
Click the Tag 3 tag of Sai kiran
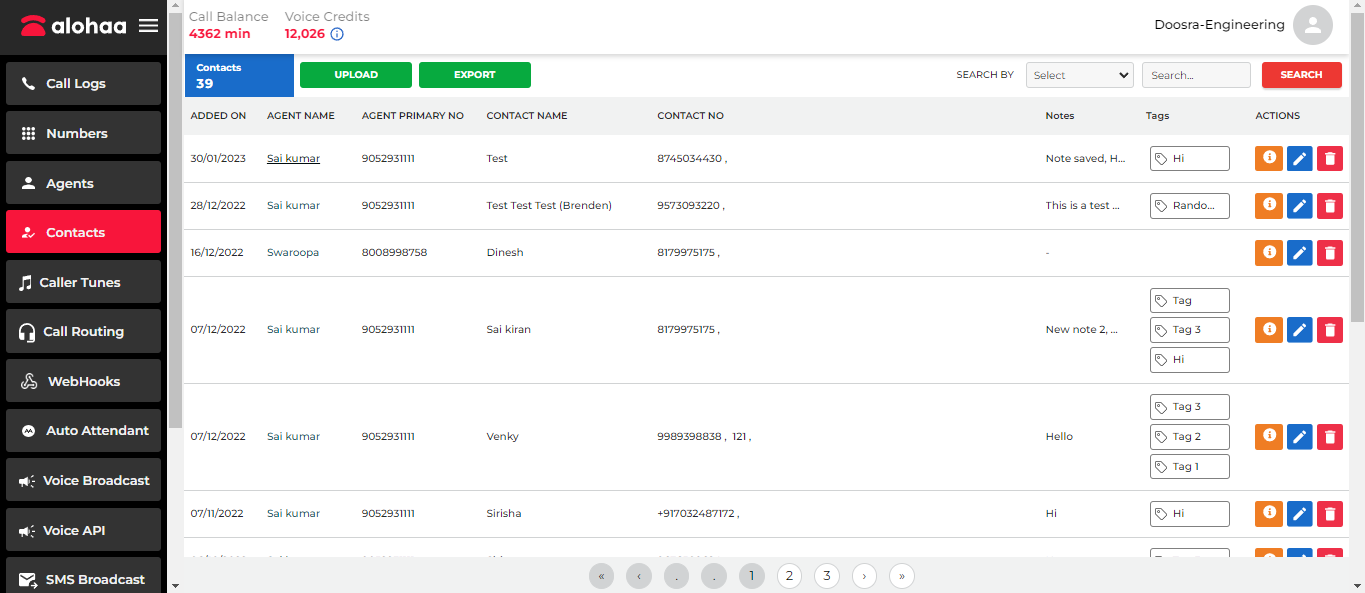point(1189,330)
